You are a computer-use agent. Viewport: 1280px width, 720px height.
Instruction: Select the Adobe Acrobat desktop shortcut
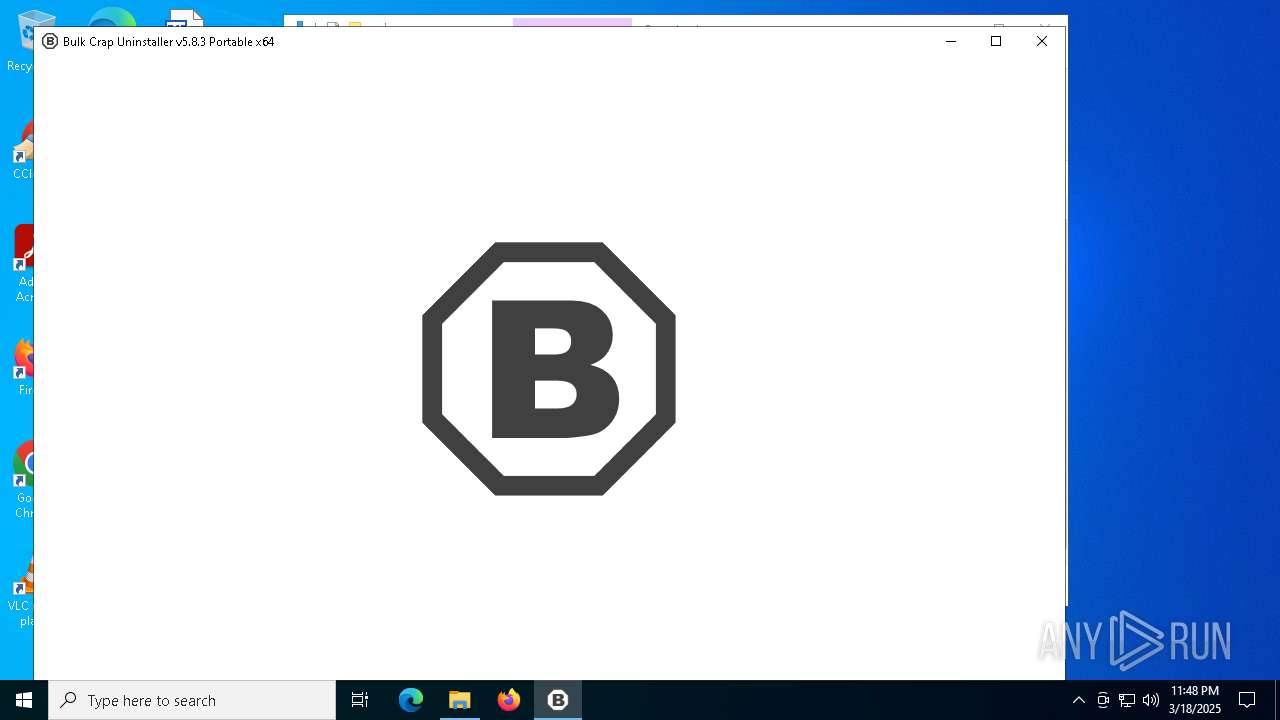[x=25, y=263]
